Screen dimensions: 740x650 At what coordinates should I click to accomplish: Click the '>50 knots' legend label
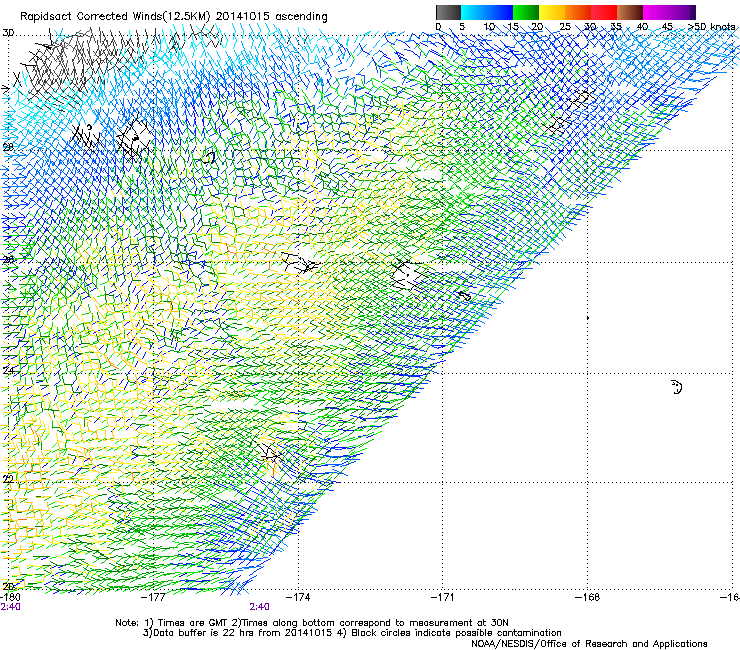712,27
